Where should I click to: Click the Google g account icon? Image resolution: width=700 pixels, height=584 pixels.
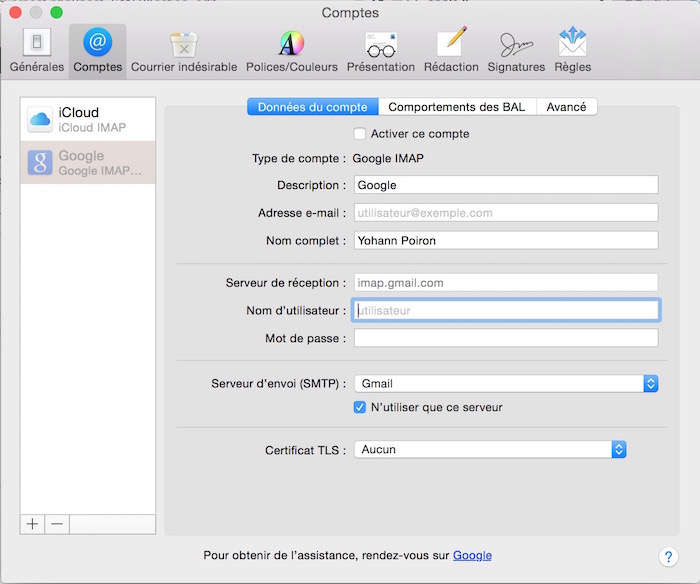(40, 163)
